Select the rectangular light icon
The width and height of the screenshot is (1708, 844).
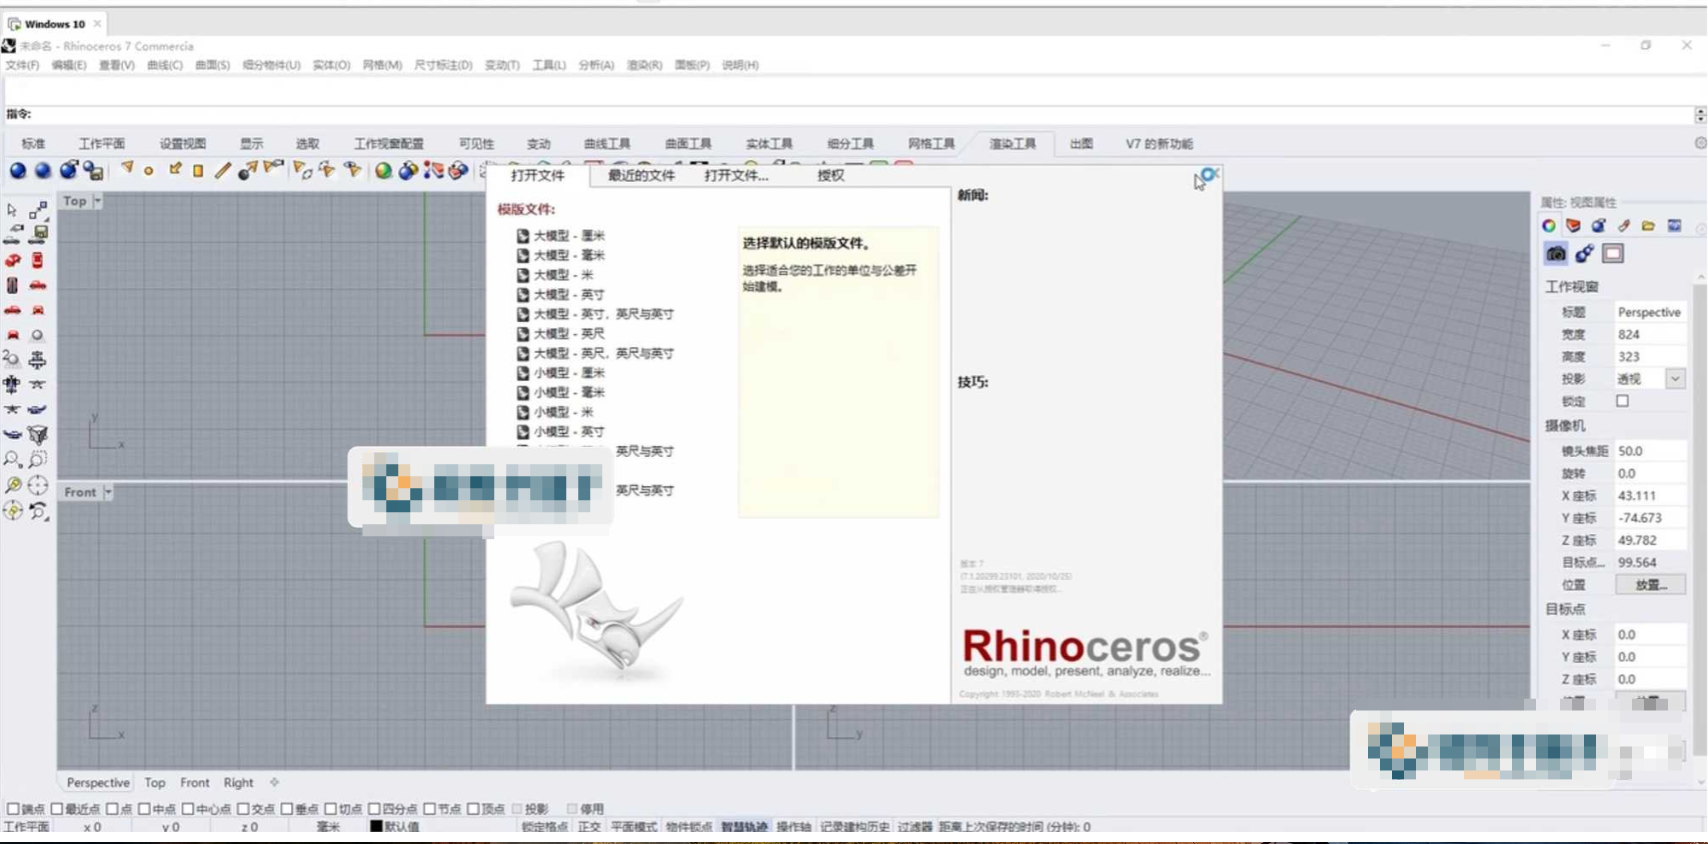pos(198,171)
